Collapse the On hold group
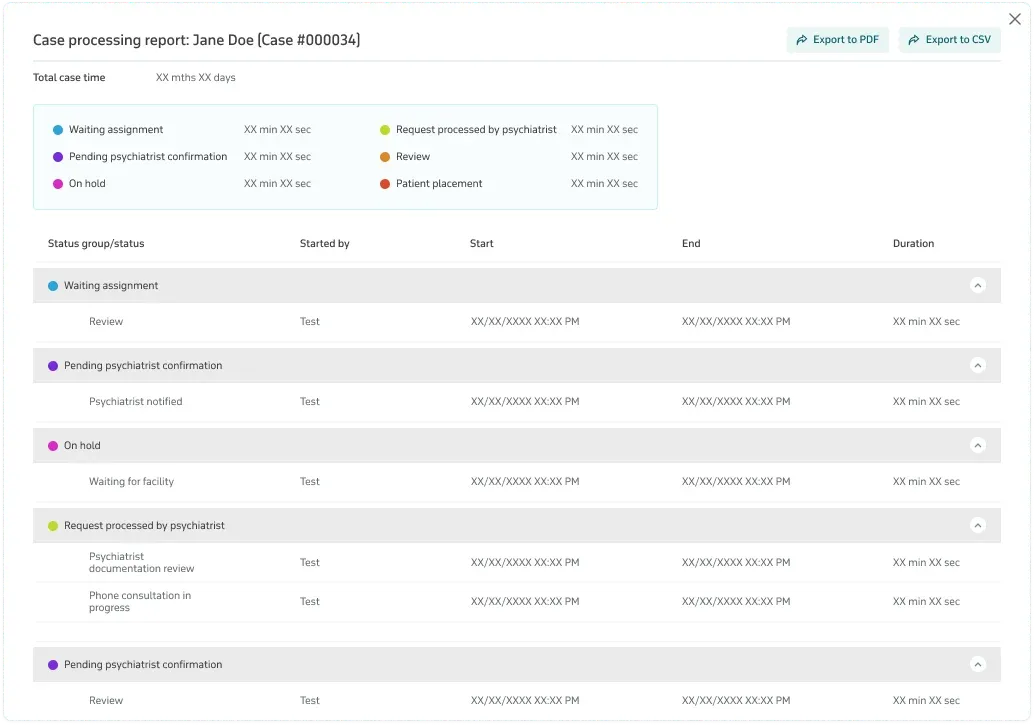This screenshot has height=725, width=1034. click(x=978, y=445)
